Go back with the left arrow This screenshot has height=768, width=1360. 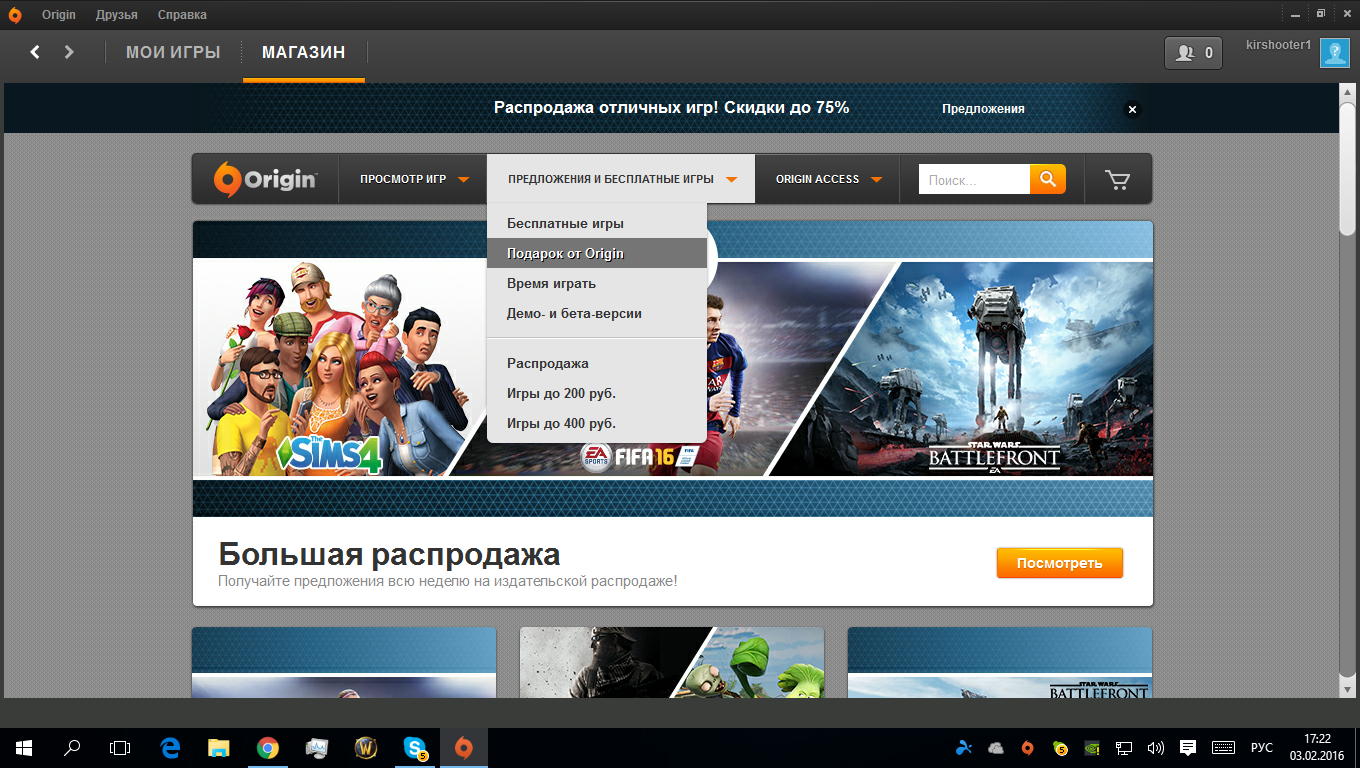click(x=35, y=52)
